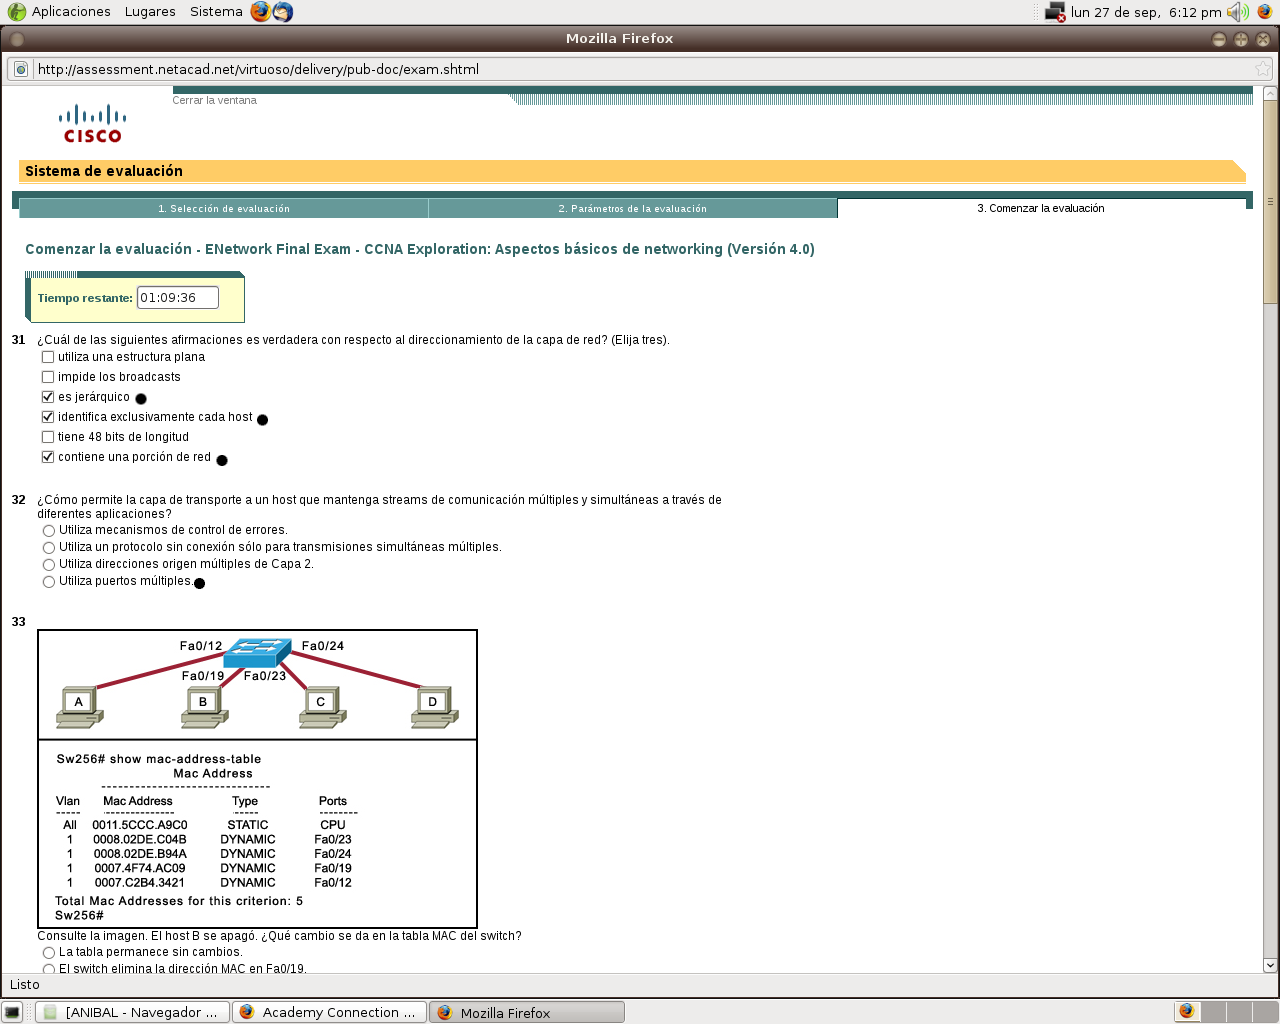This screenshot has height=1024, width=1280.
Task: Click the page identity icon in the address bar
Action: click(x=20, y=69)
